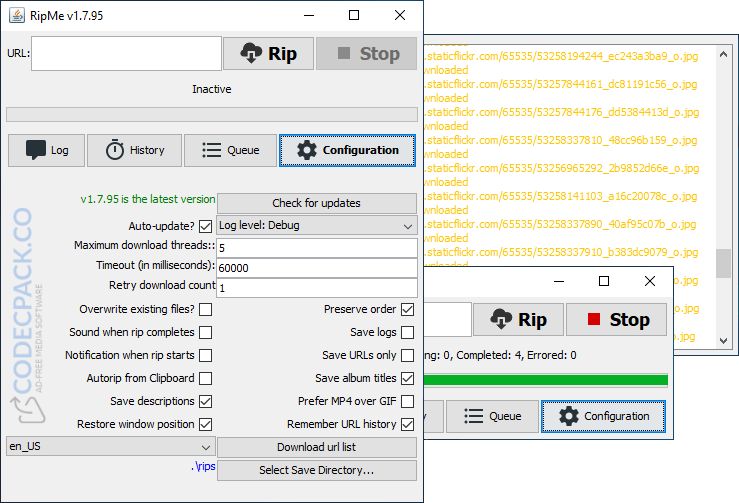This screenshot has height=503, width=739.
Task: Open the Log tab in the main window
Action: coord(46,150)
